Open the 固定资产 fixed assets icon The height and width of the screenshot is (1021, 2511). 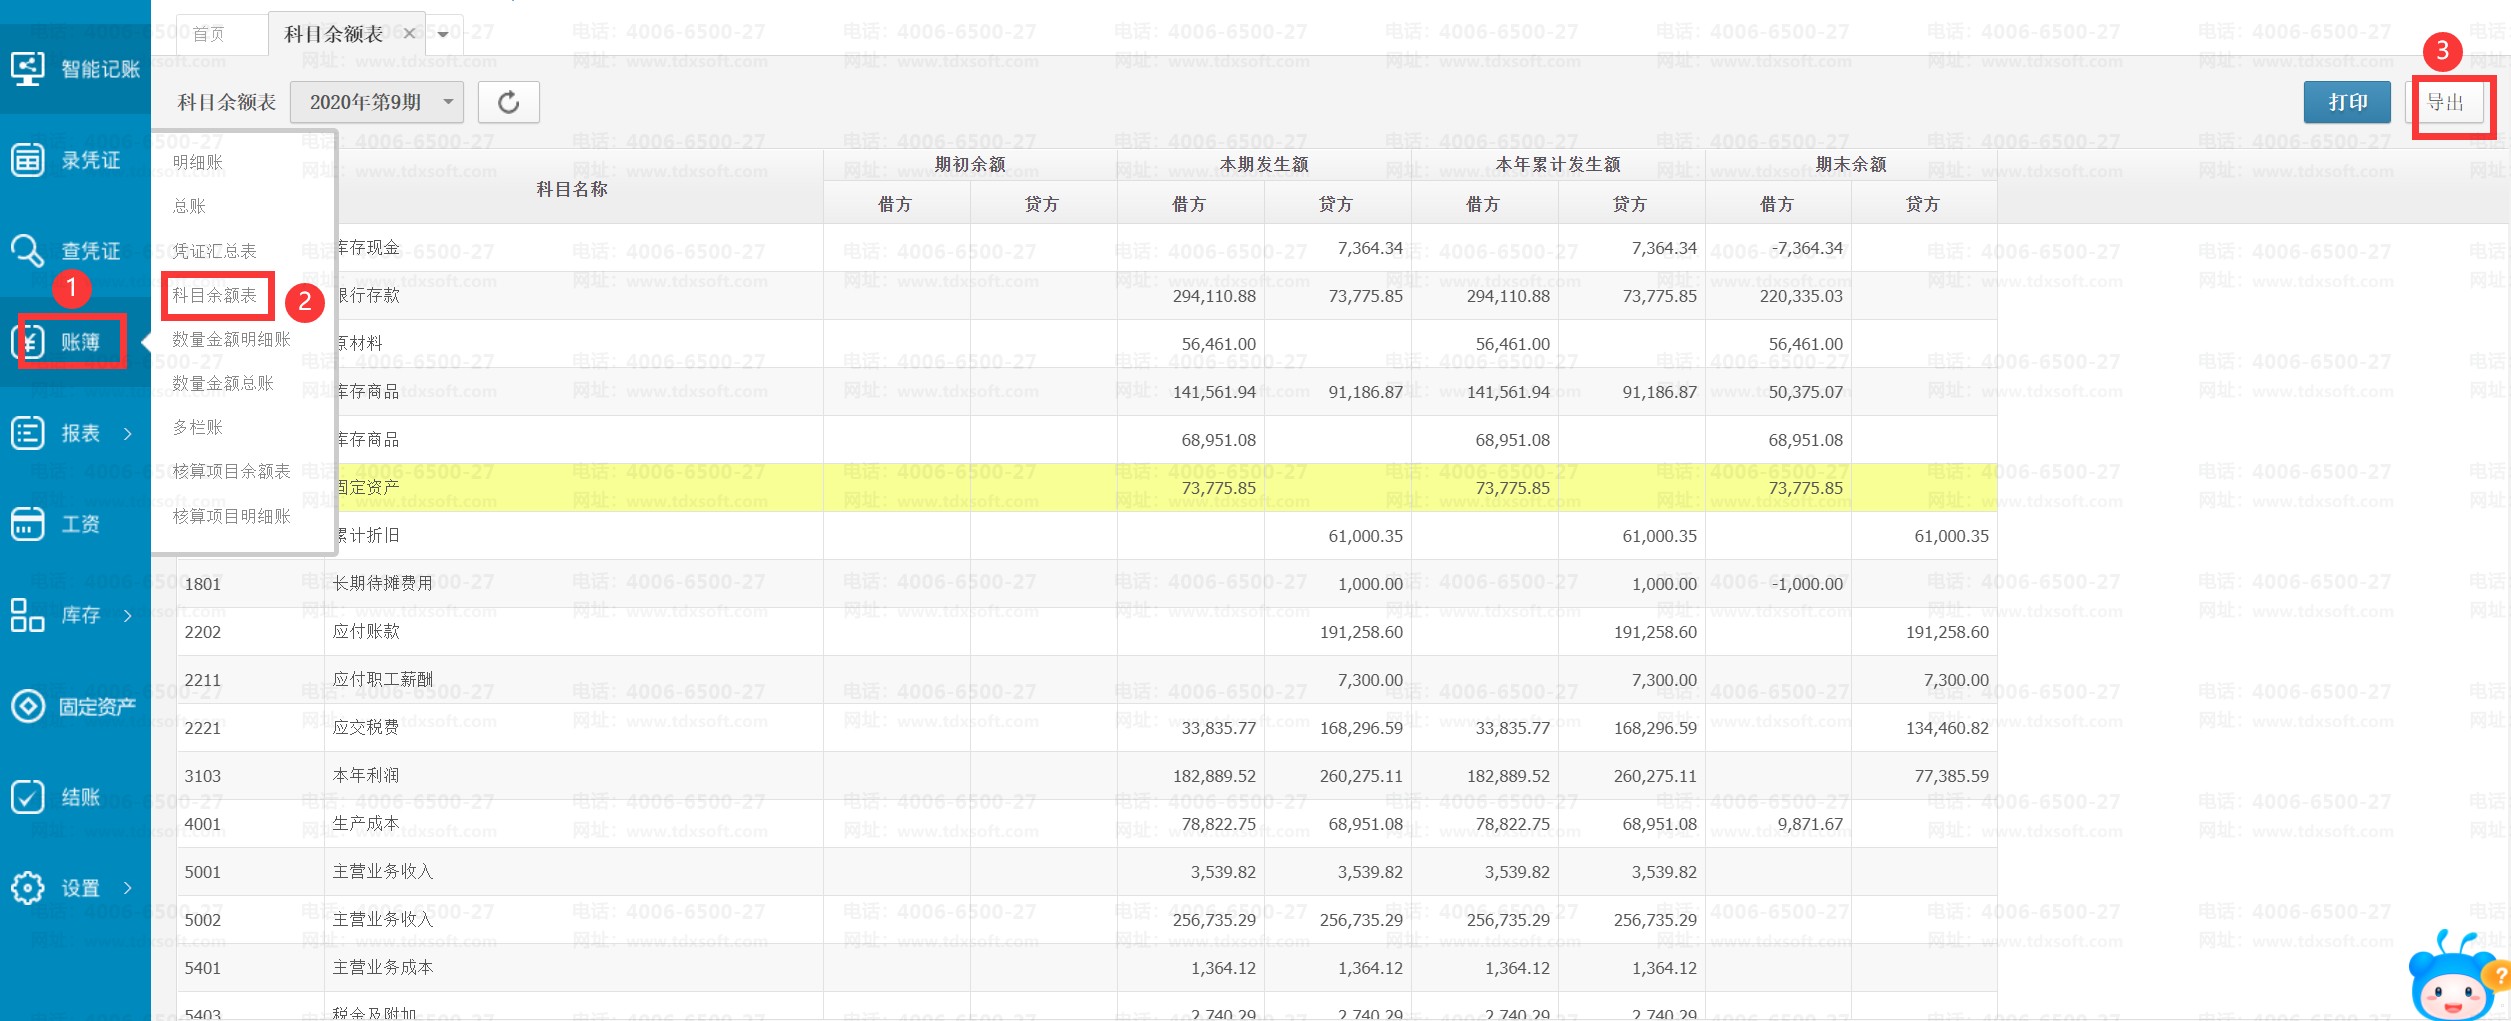(x=28, y=706)
